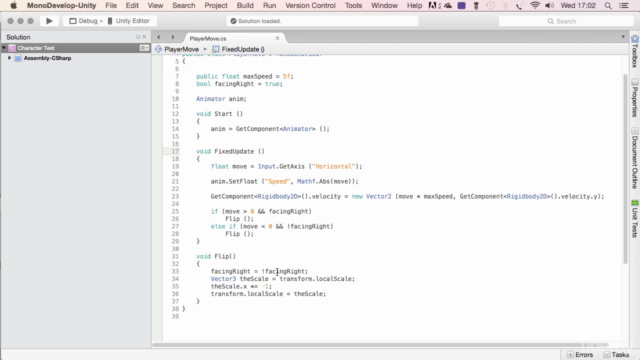
Task: Open the Notification Center icon
Action: click(624, 5)
